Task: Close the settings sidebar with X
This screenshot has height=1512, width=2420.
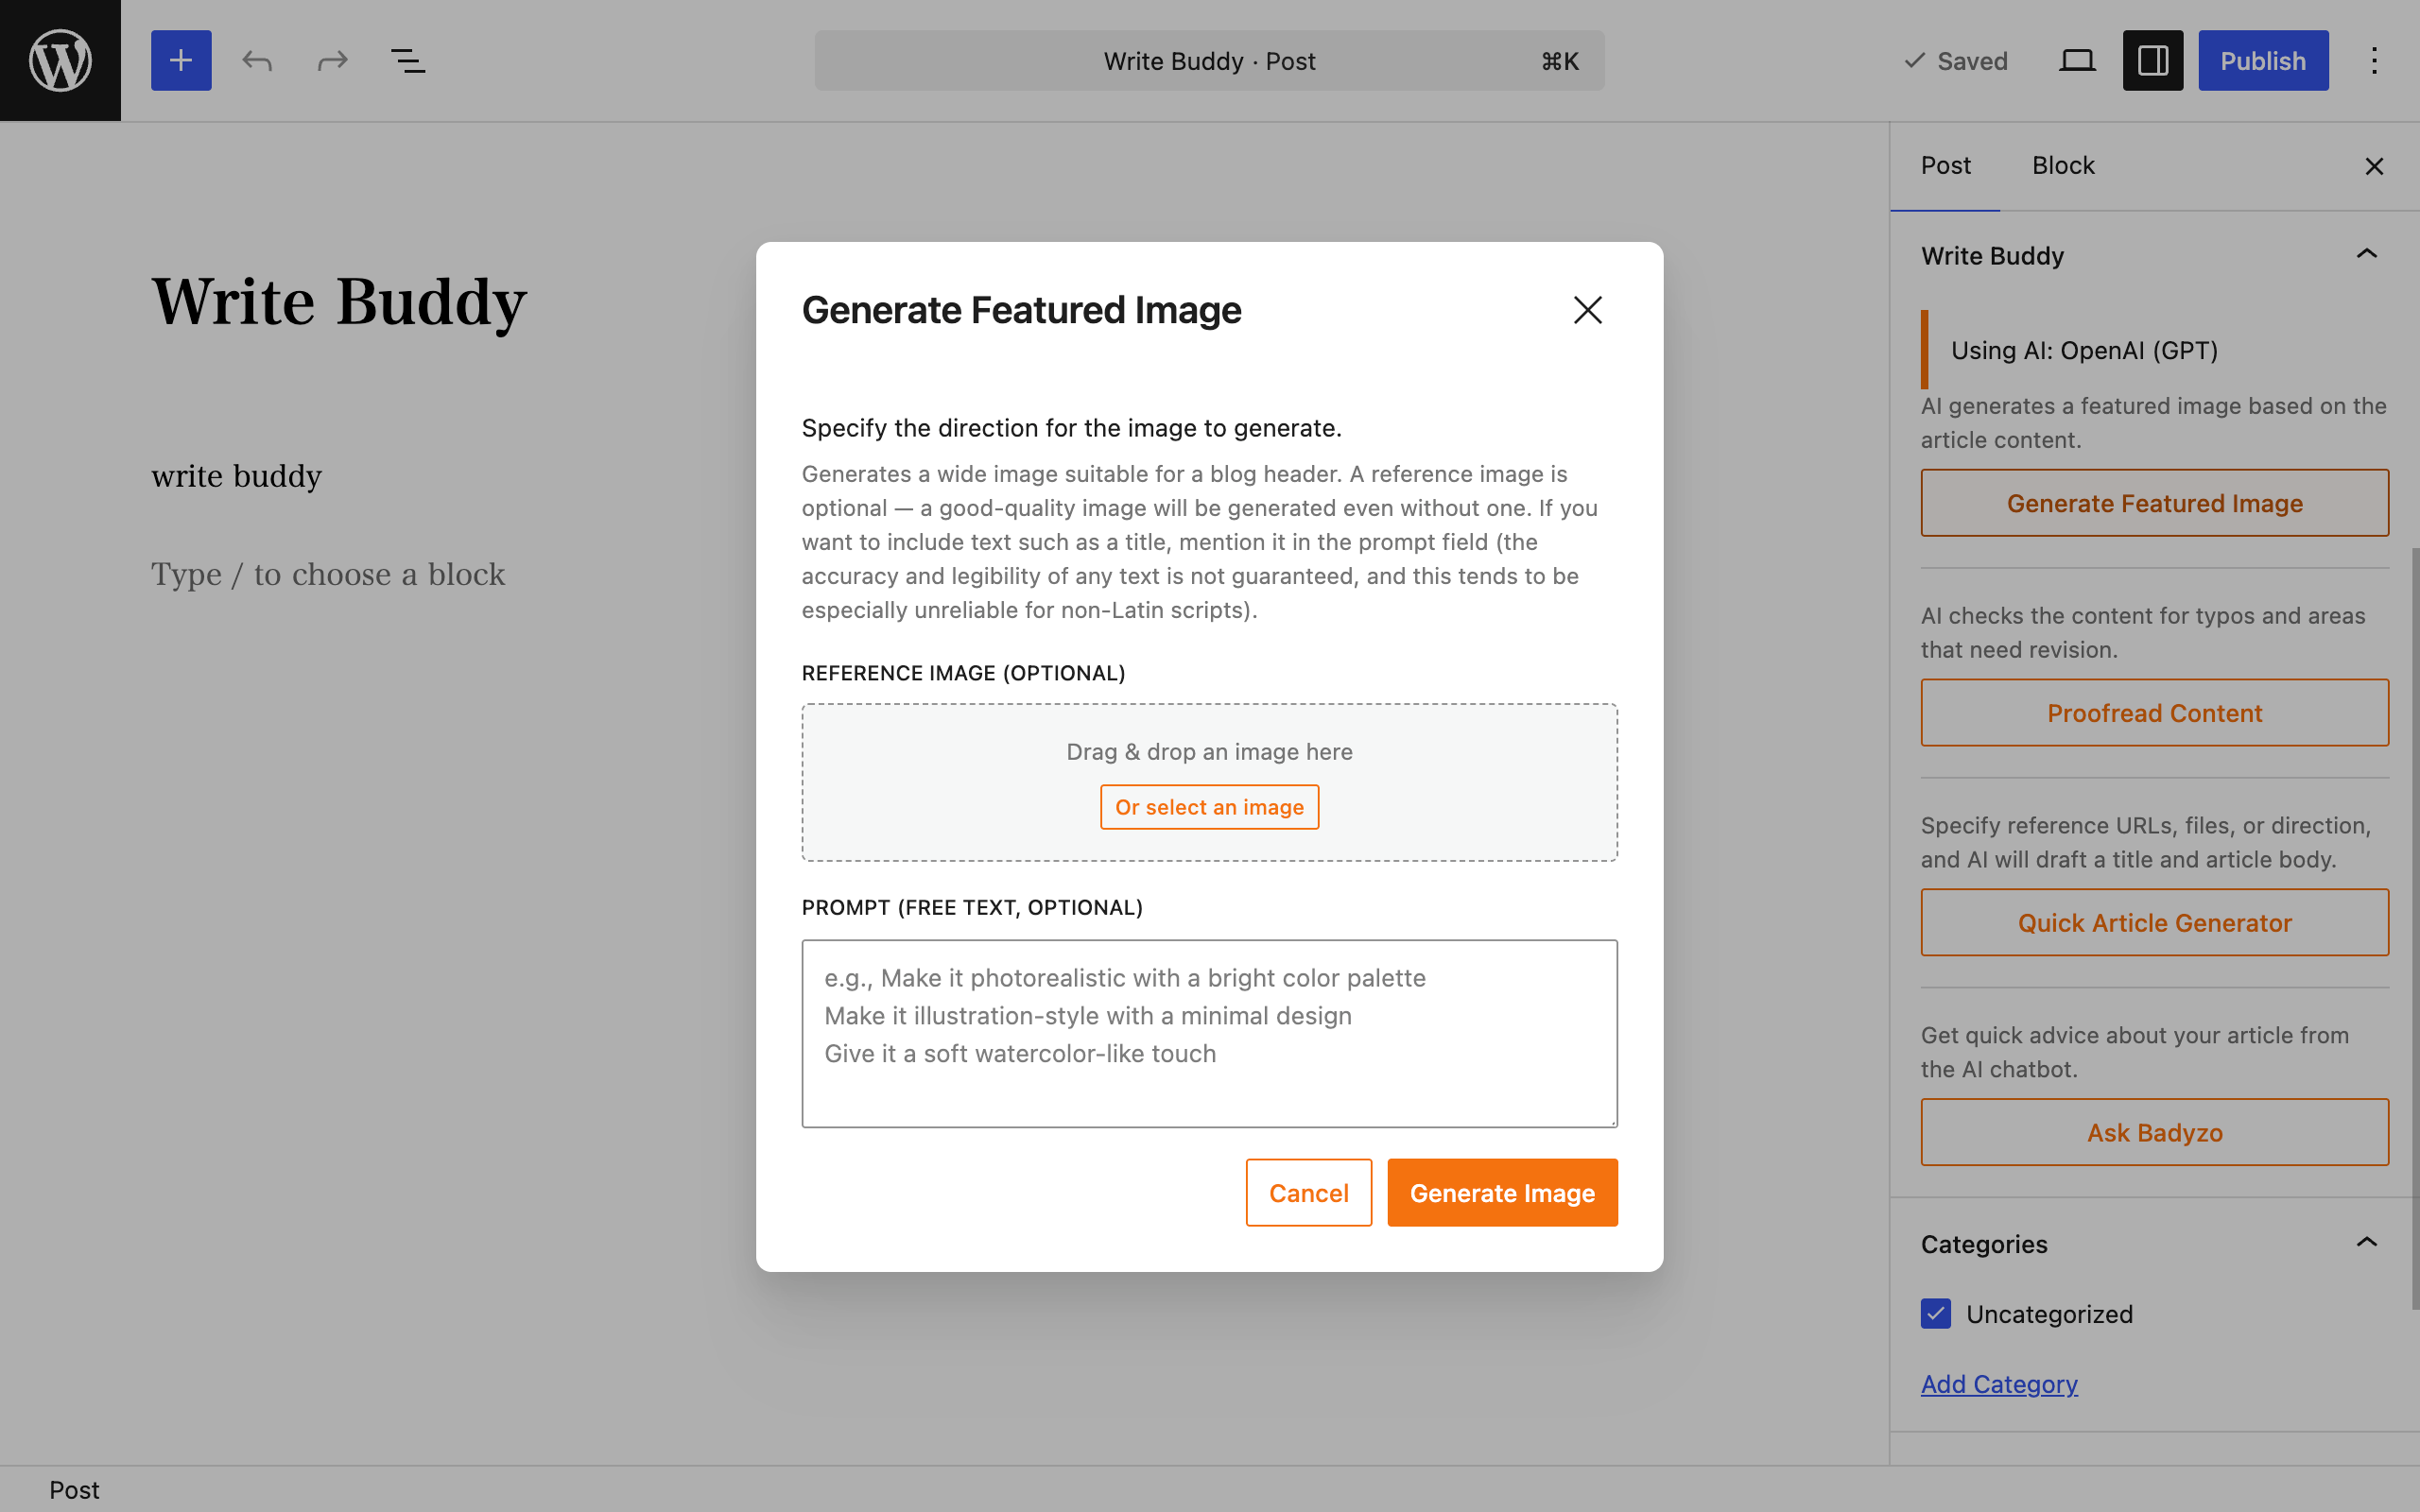Action: coord(2374,166)
